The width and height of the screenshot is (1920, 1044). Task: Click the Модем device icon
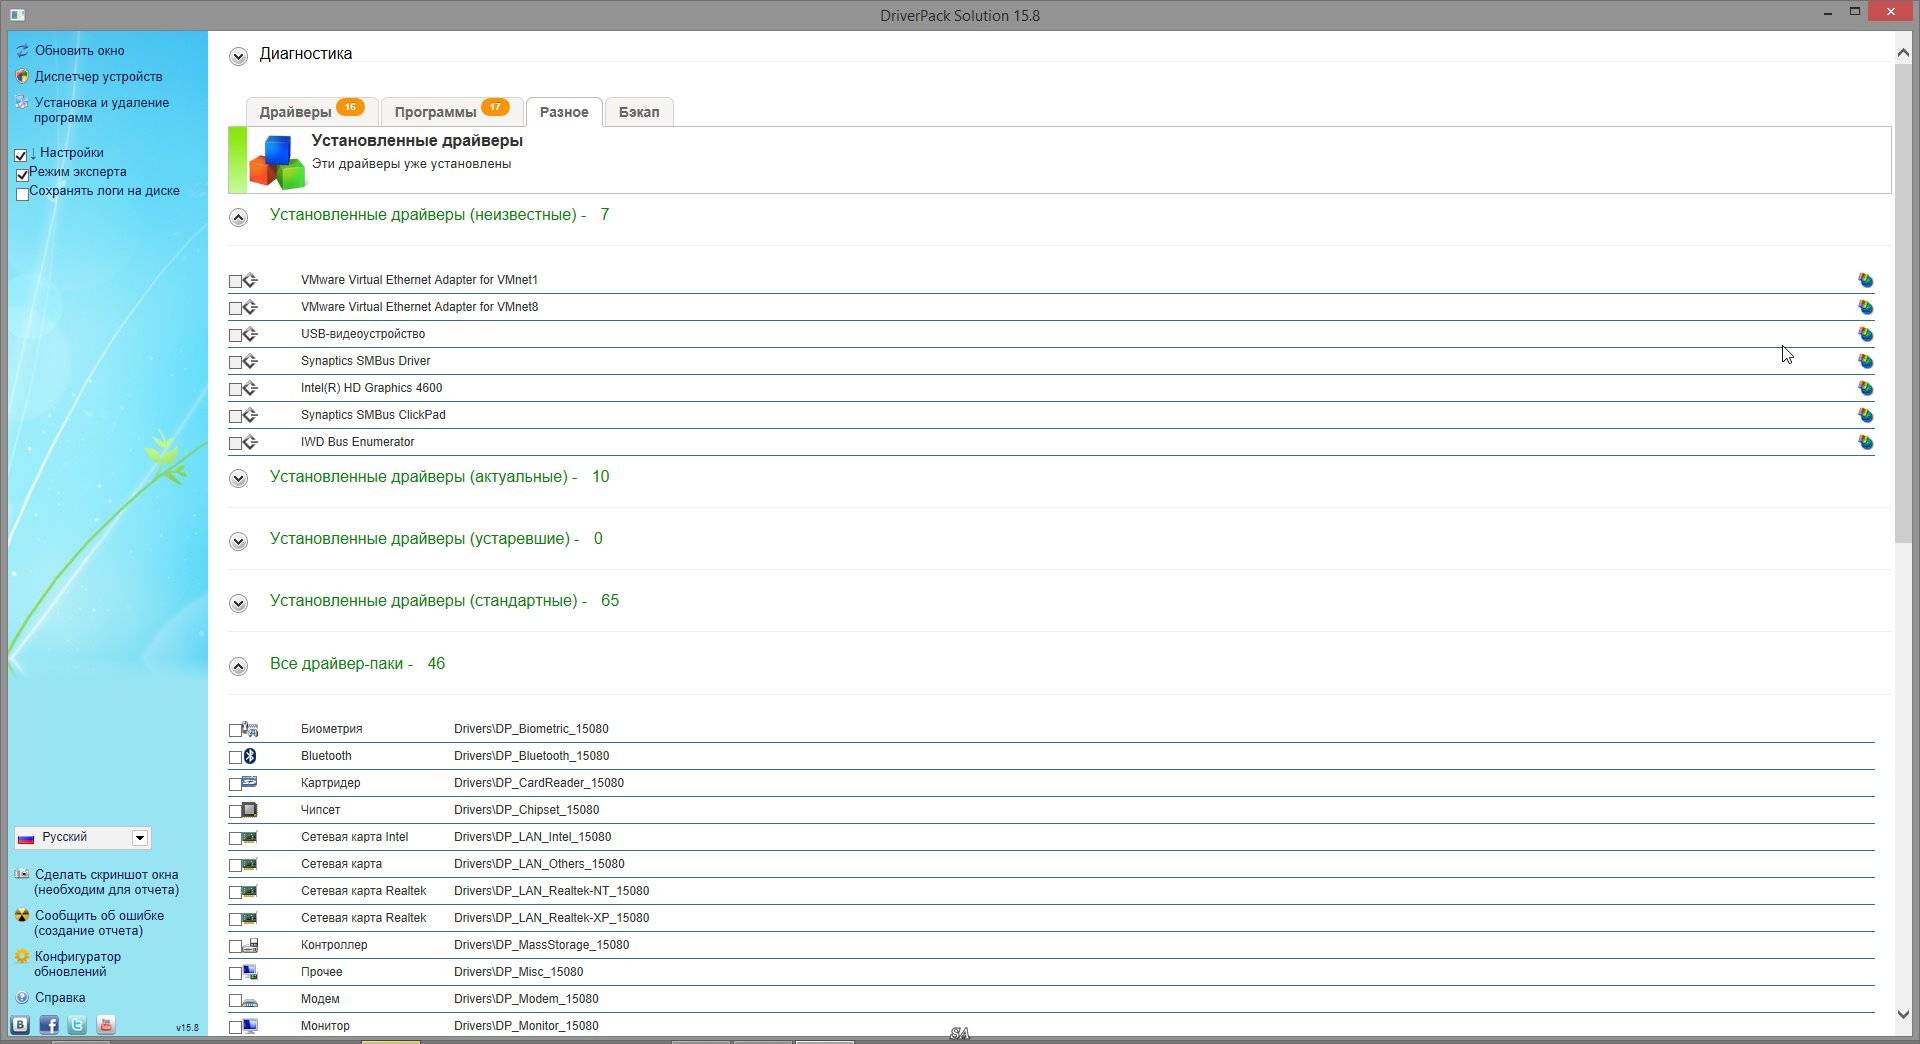[x=250, y=999]
